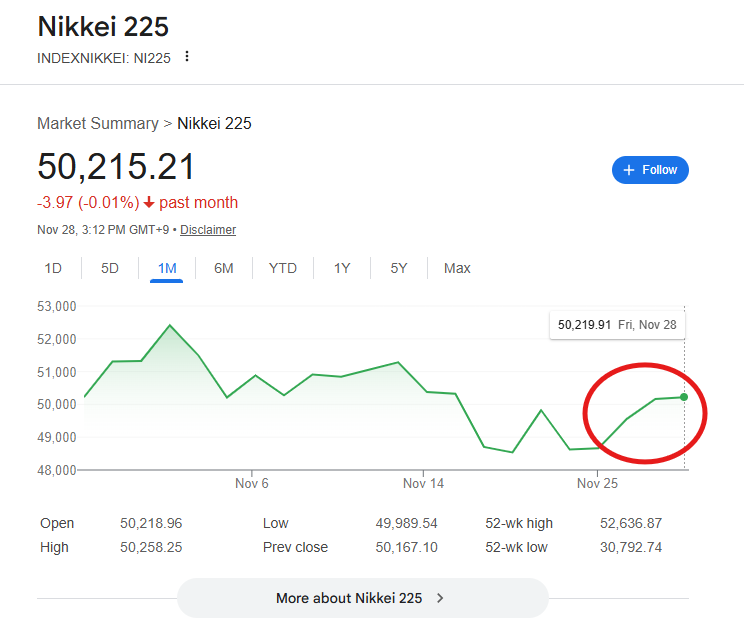Click the red down arrow beside past month

149,203
